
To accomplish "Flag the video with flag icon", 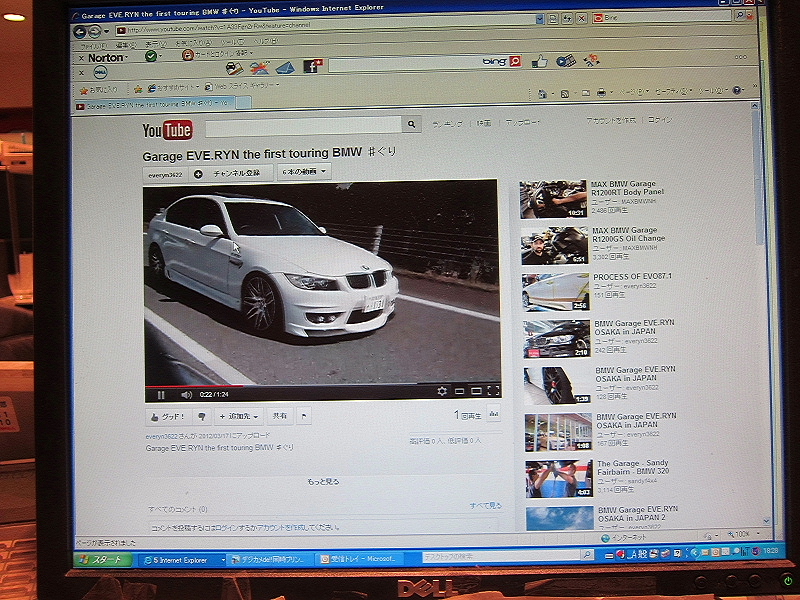I will tap(304, 416).
